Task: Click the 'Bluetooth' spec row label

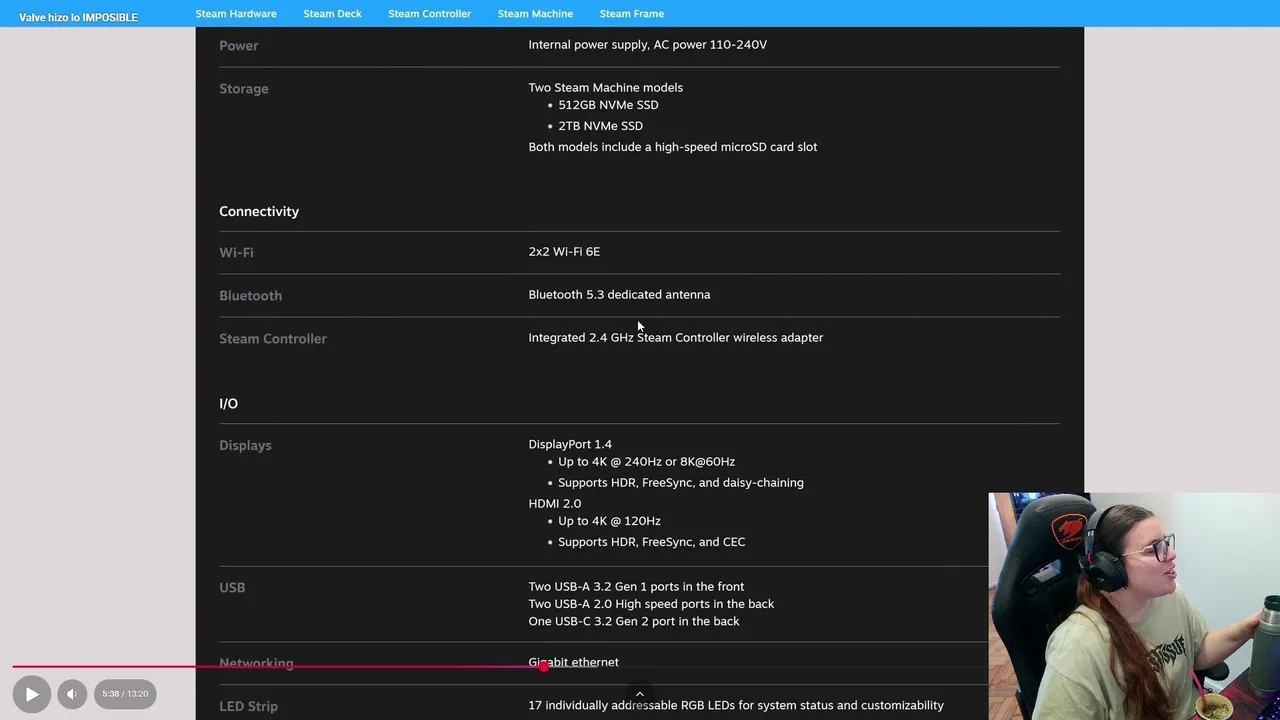Action: [x=250, y=296]
